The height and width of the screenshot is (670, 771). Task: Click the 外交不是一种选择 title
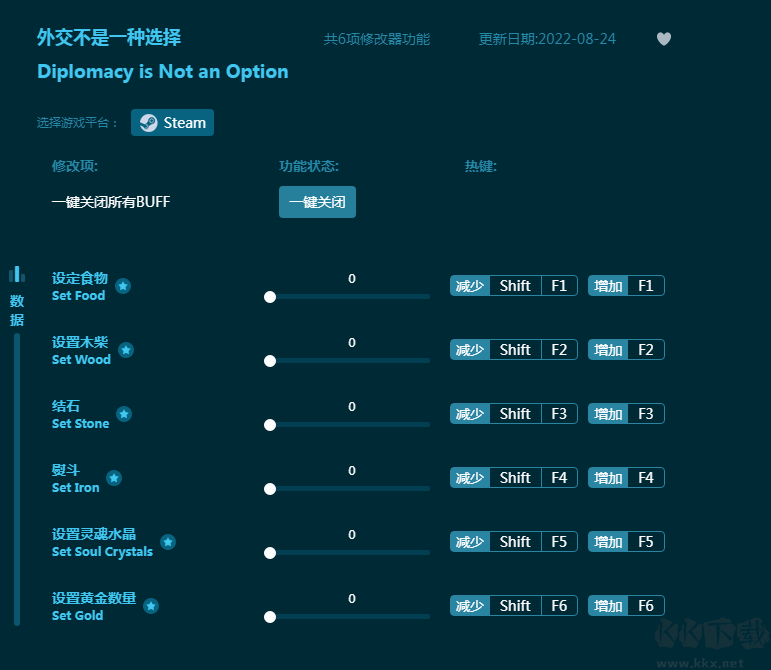pos(109,37)
